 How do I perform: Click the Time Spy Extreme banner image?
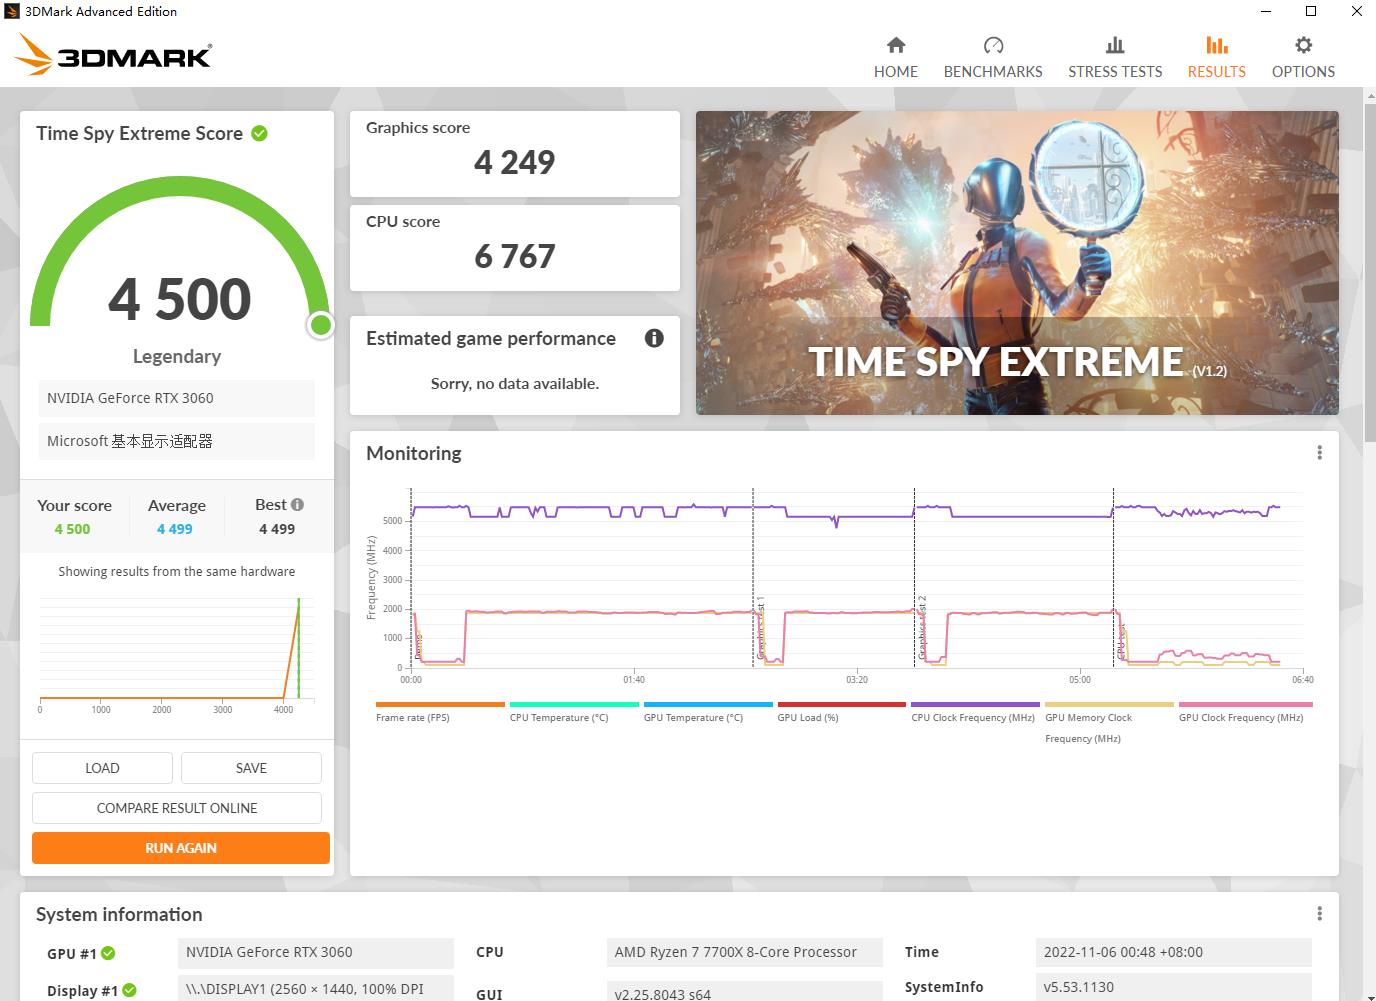click(x=1017, y=263)
